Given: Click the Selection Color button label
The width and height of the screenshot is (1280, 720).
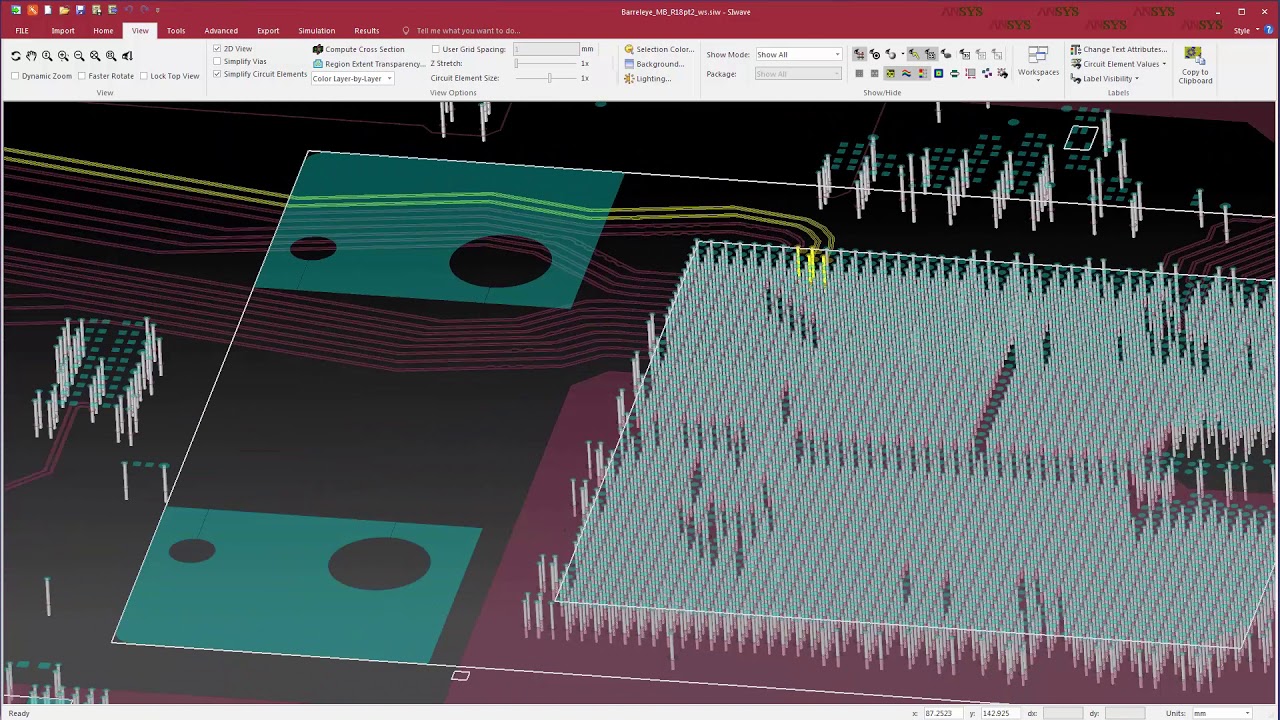Looking at the screenshot, I should coord(665,49).
